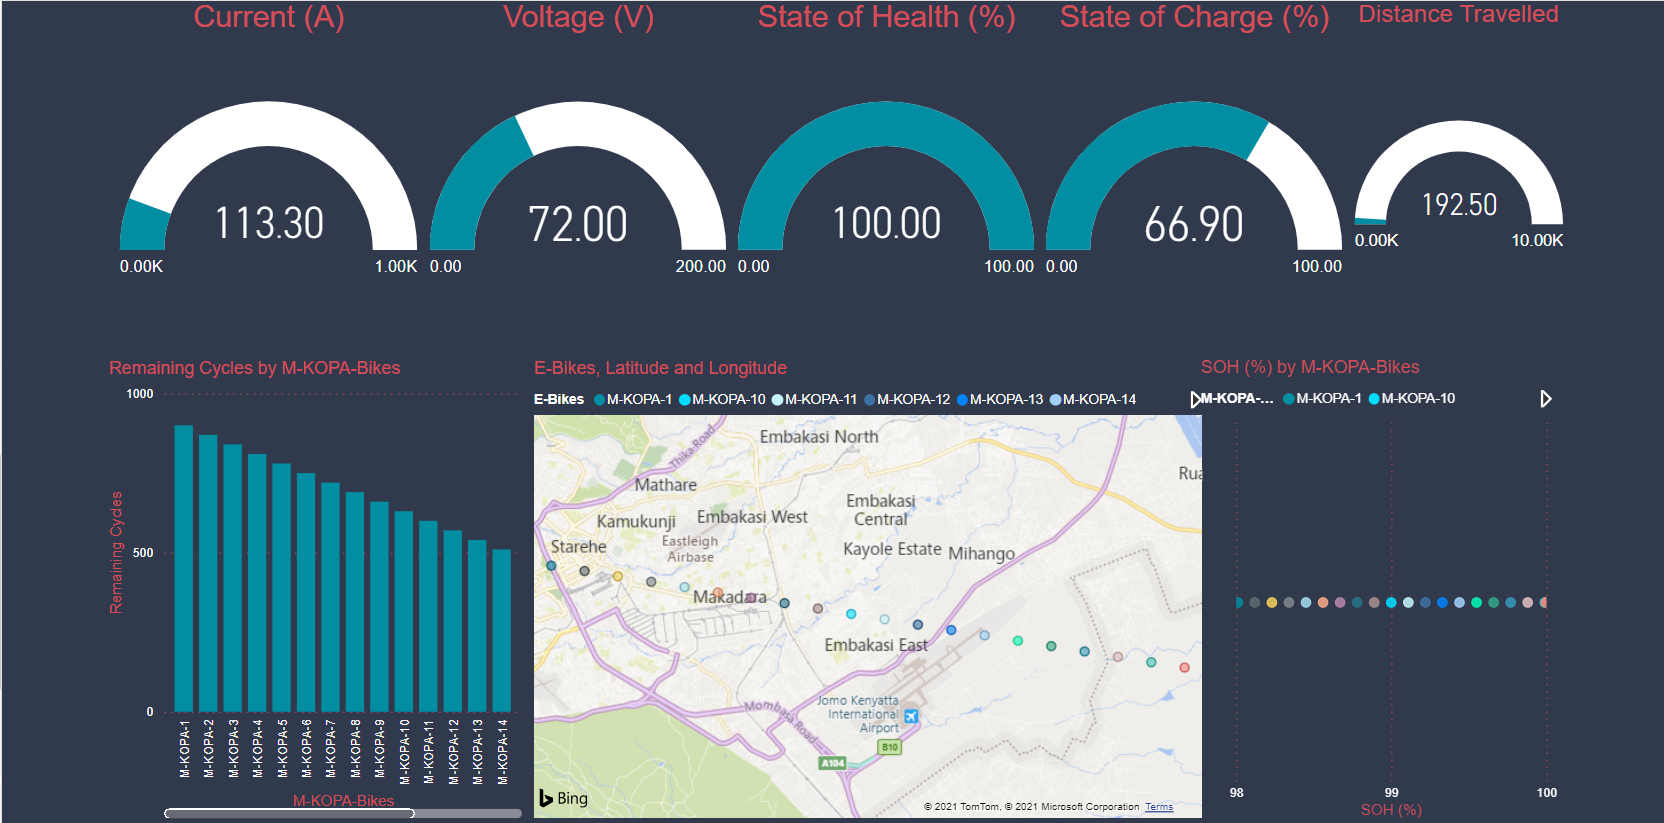Click the M-KOPA-Bikes x-axis title
Viewport: 1664px width, 823px height.
[x=343, y=801]
